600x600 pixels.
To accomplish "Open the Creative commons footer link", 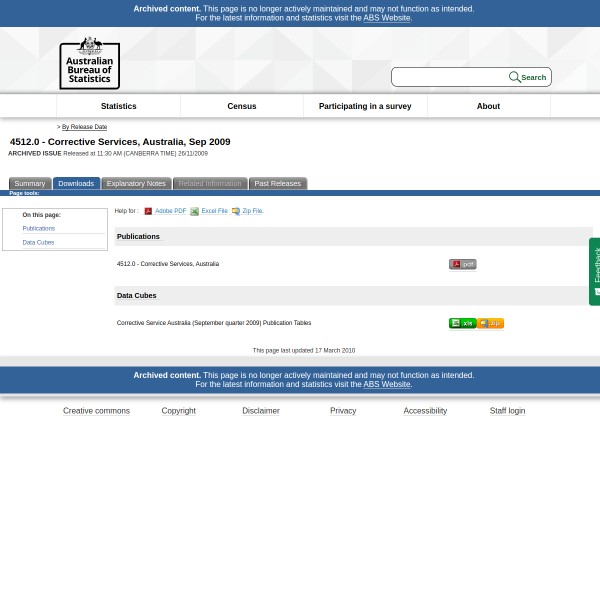I will click(96, 410).
